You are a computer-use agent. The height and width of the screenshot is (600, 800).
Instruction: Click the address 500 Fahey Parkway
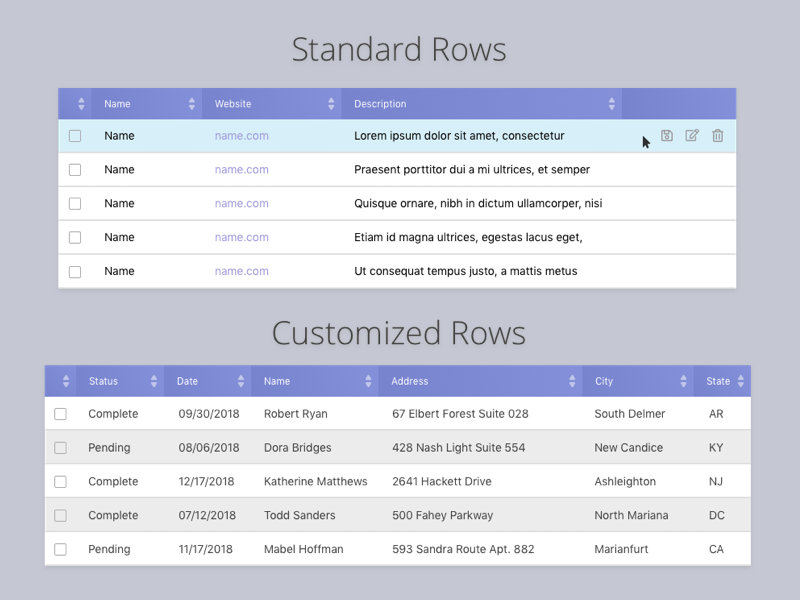click(x=442, y=515)
